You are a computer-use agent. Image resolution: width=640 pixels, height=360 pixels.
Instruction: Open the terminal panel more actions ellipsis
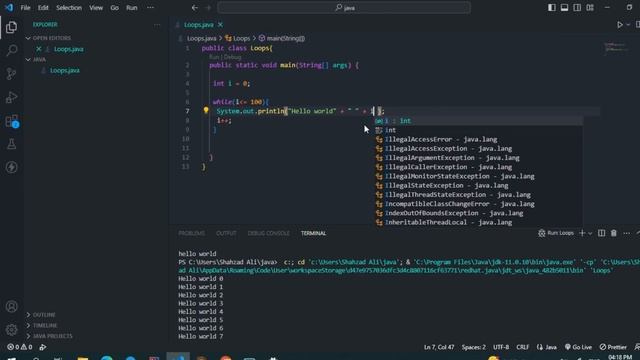(626, 233)
